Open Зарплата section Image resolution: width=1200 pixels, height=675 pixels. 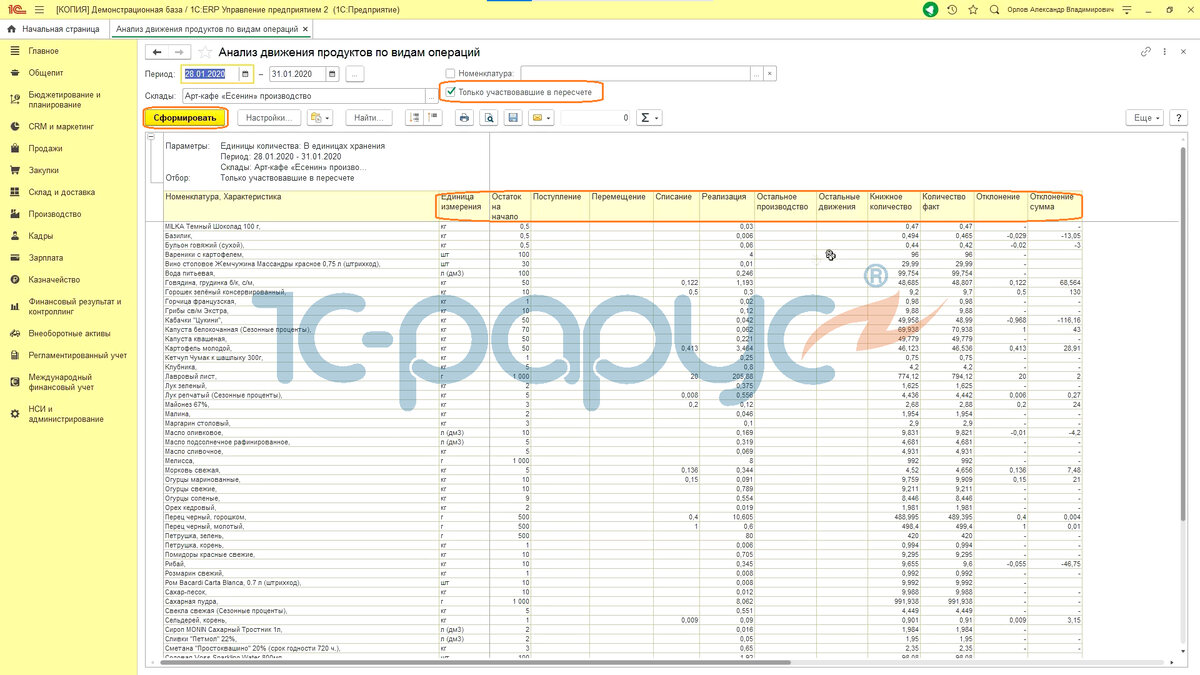click(46, 258)
